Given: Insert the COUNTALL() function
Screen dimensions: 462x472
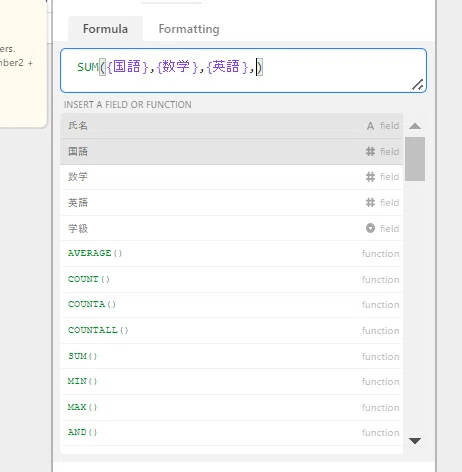Looking at the screenshot, I should pyautogui.click(x=231, y=330).
